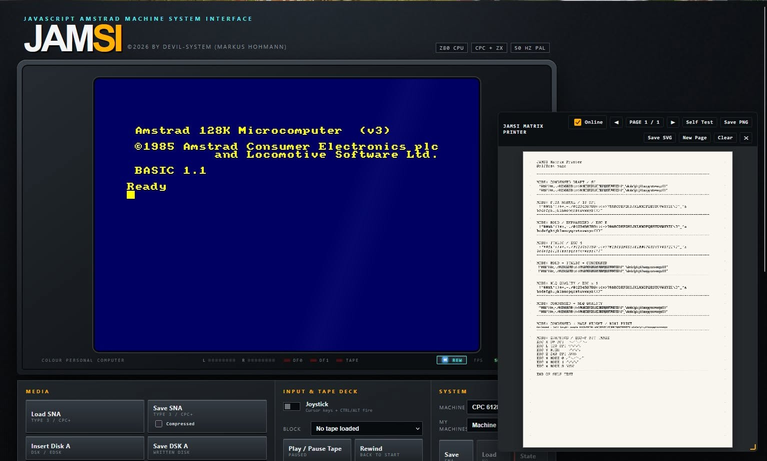Click the printed paper preview page
Image resolution: width=767 pixels, height=461 pixels.
pos(628,299)
